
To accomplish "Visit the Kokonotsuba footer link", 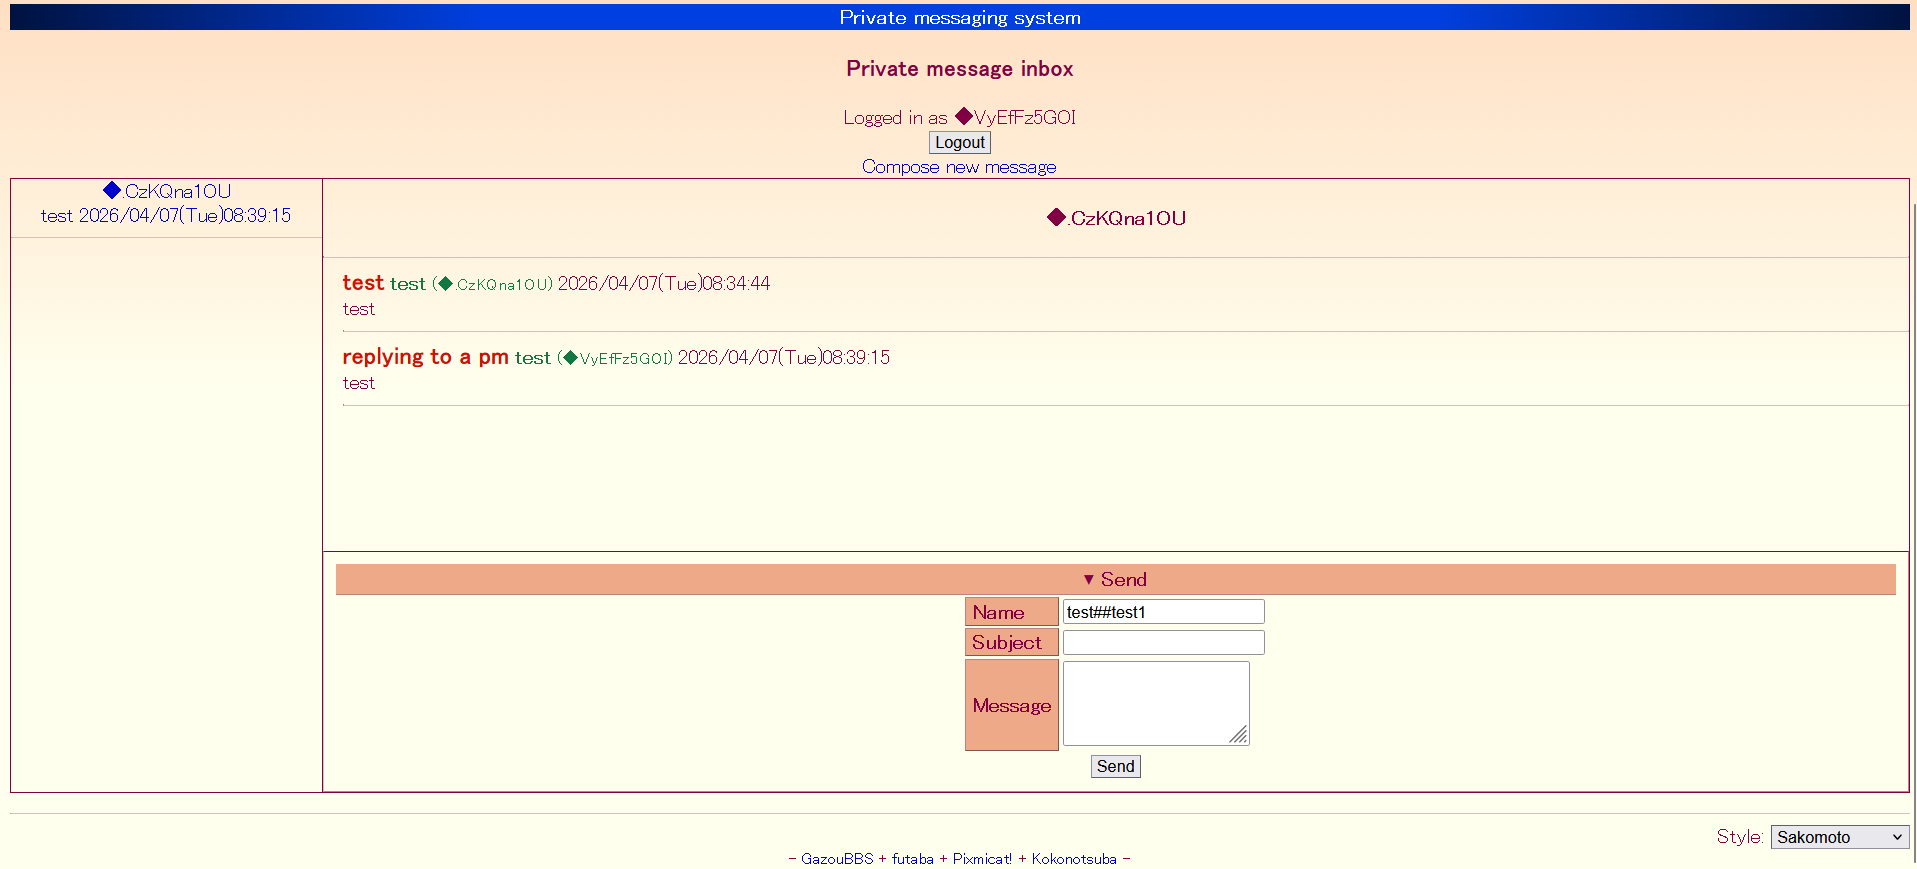I will pos(1073,859).
